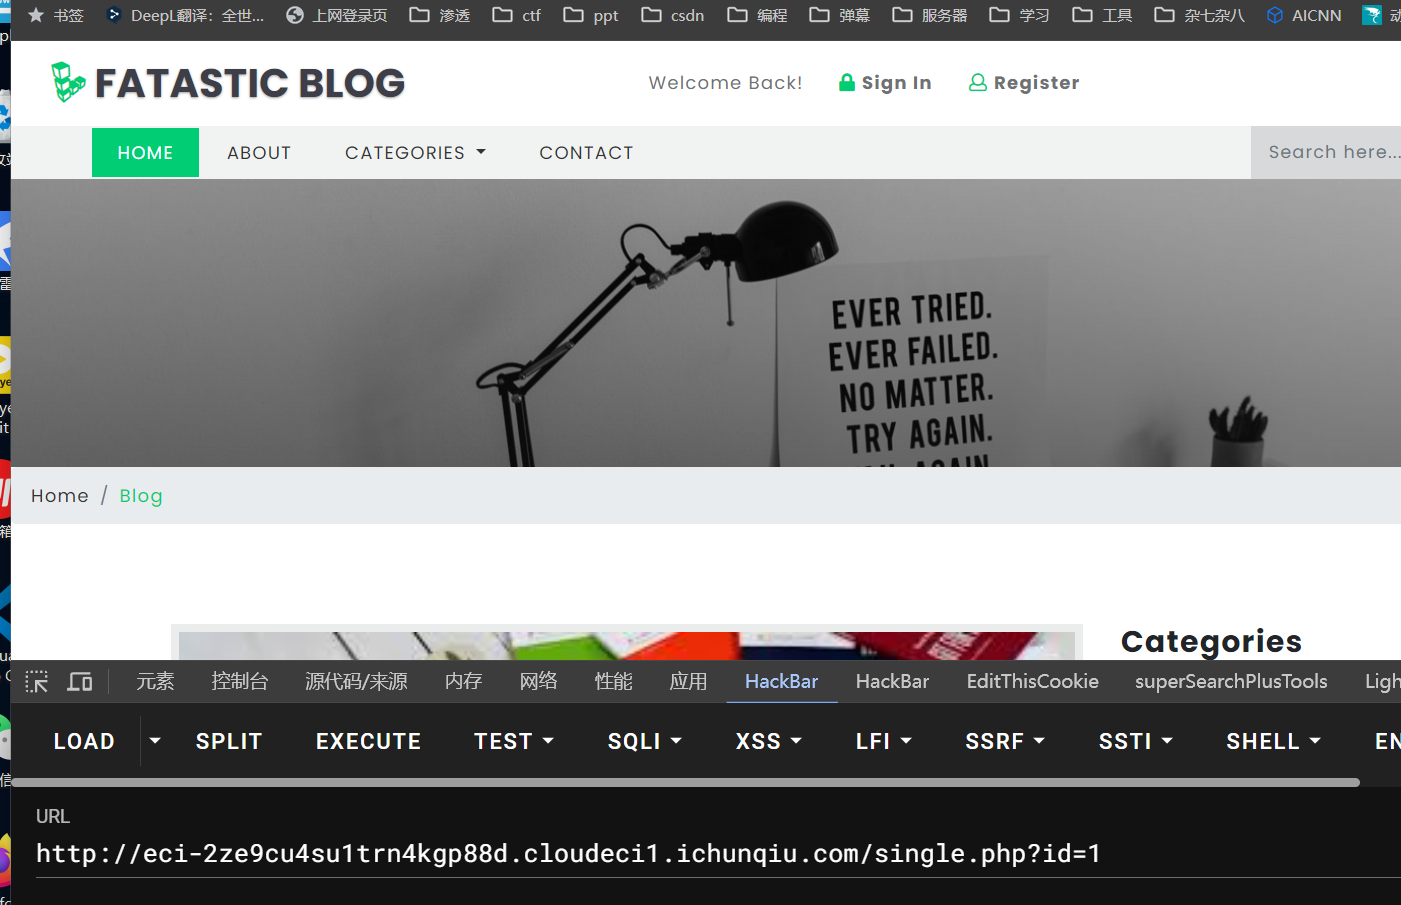Go to the About page link
This screenshot has width=1401, height=905.
click(259, 153)
